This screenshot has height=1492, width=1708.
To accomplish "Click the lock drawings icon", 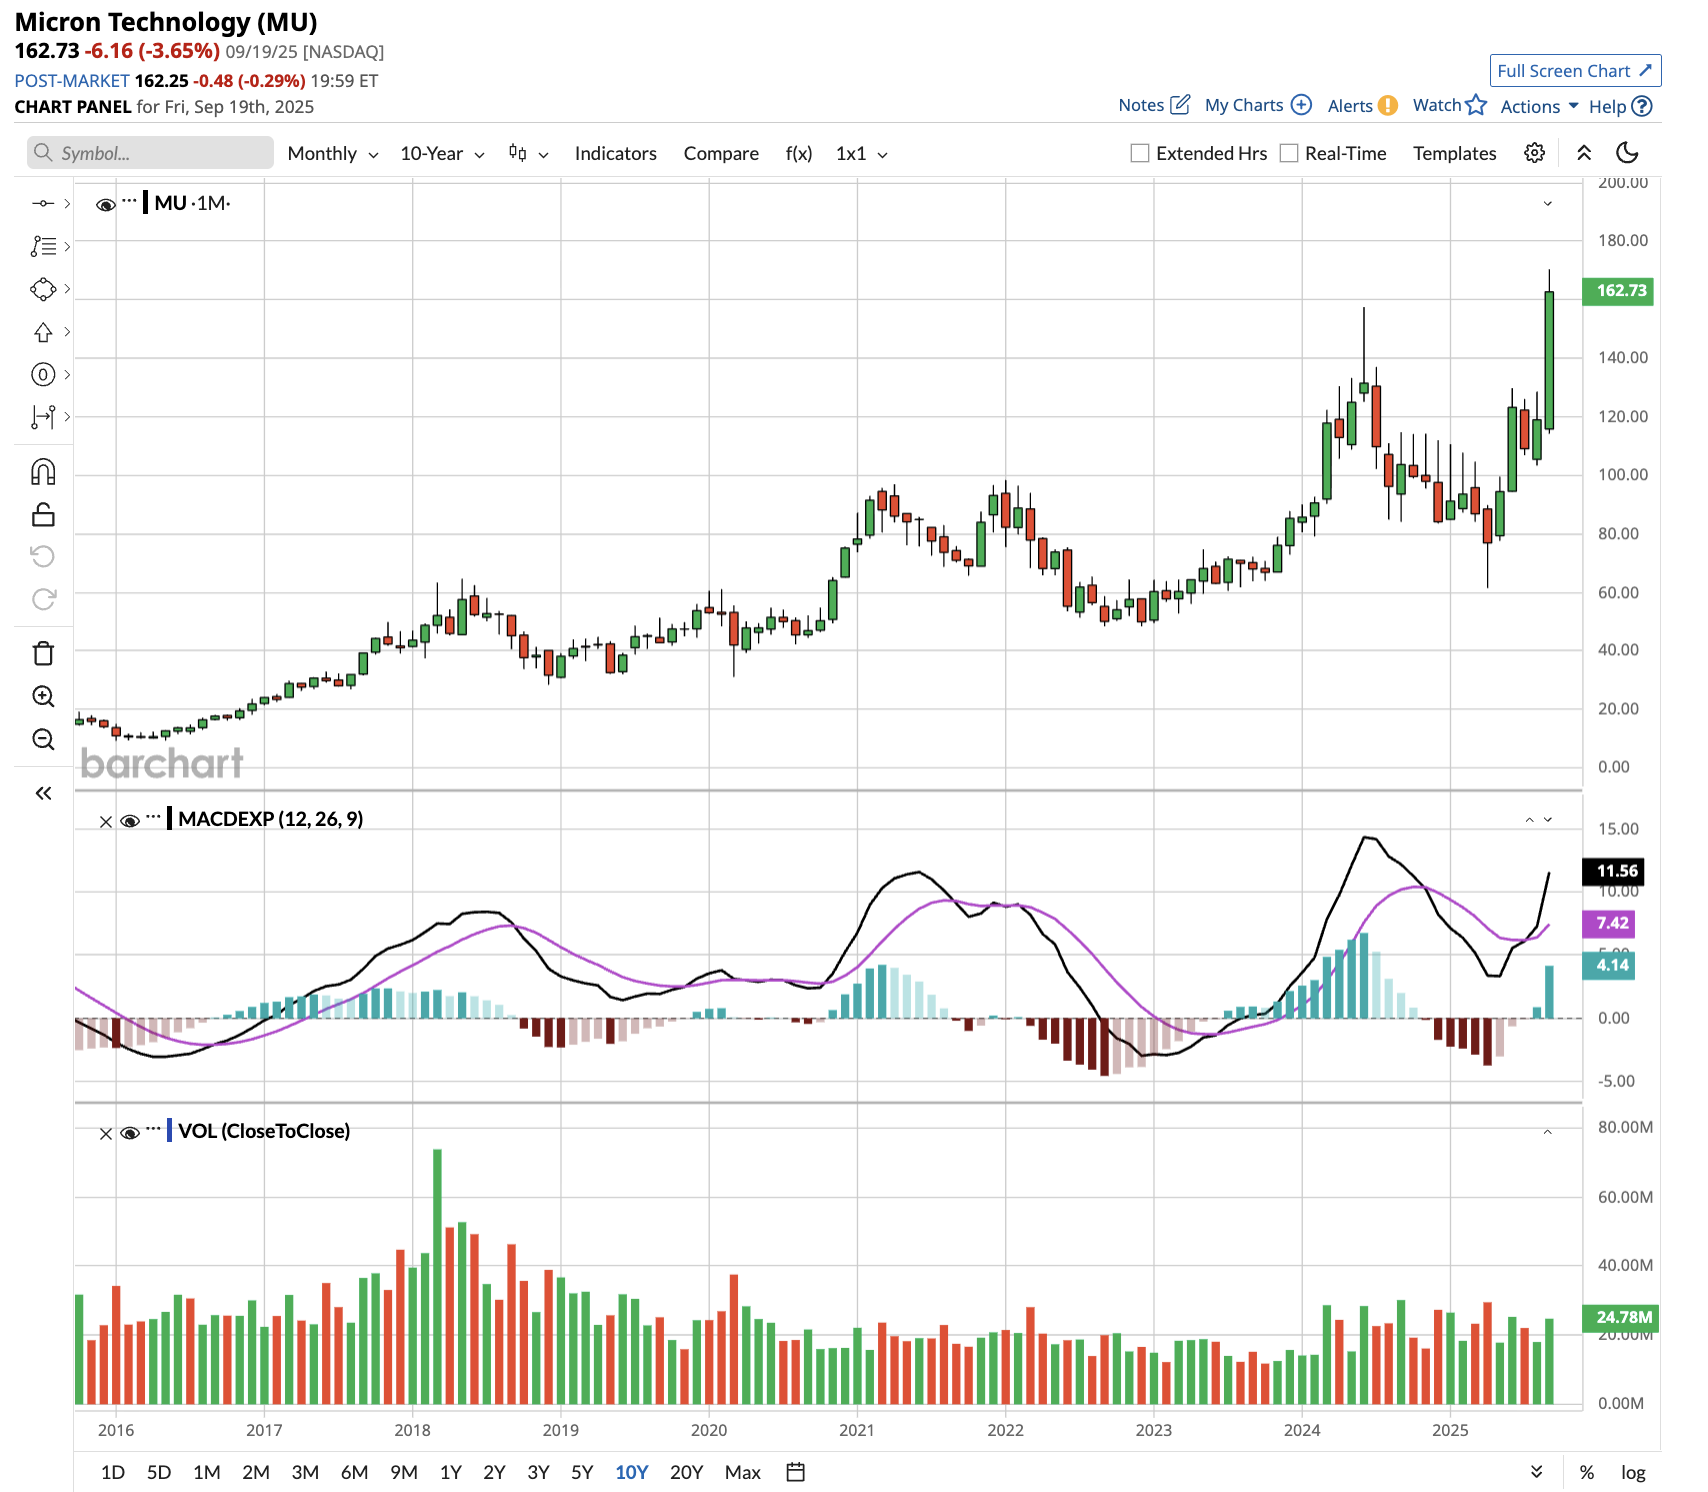I will coord(43,514).
